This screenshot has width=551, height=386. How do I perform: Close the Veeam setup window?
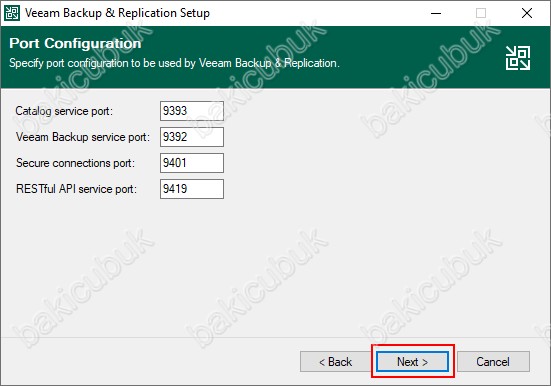[527, 13]
